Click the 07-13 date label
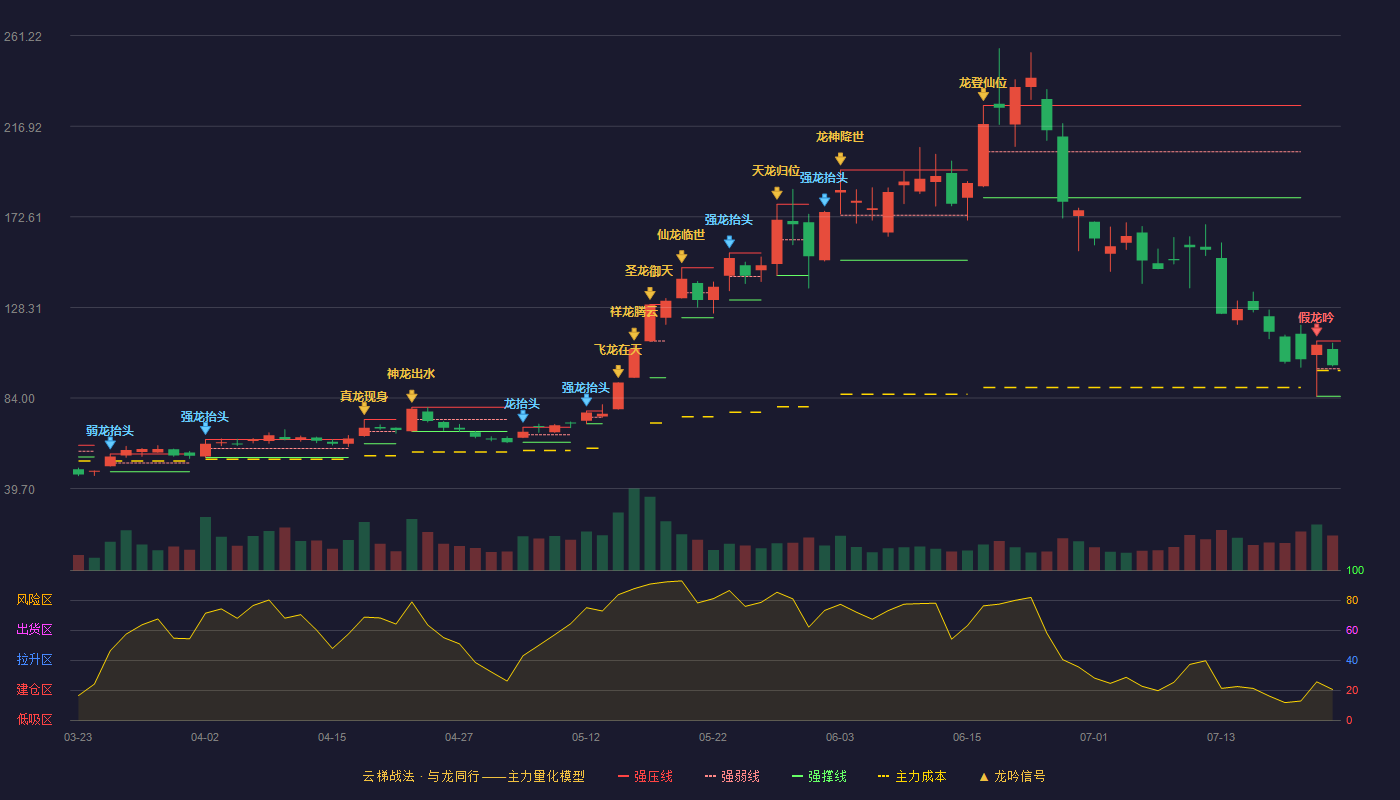This screenshot has width=1400, height=800. pyautogui.click(x=1221, y=737)
